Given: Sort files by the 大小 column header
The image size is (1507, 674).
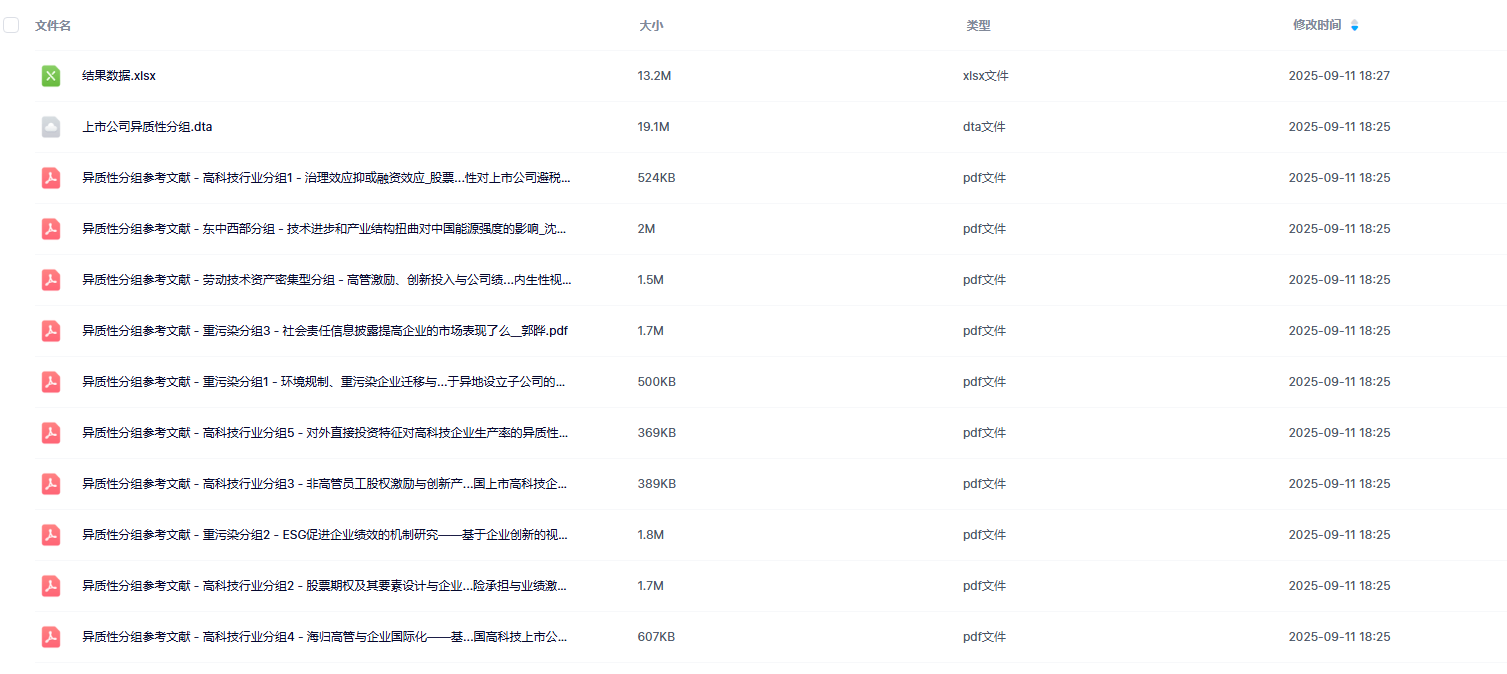Looking at the screenshot, I should (x=651, y=25).
